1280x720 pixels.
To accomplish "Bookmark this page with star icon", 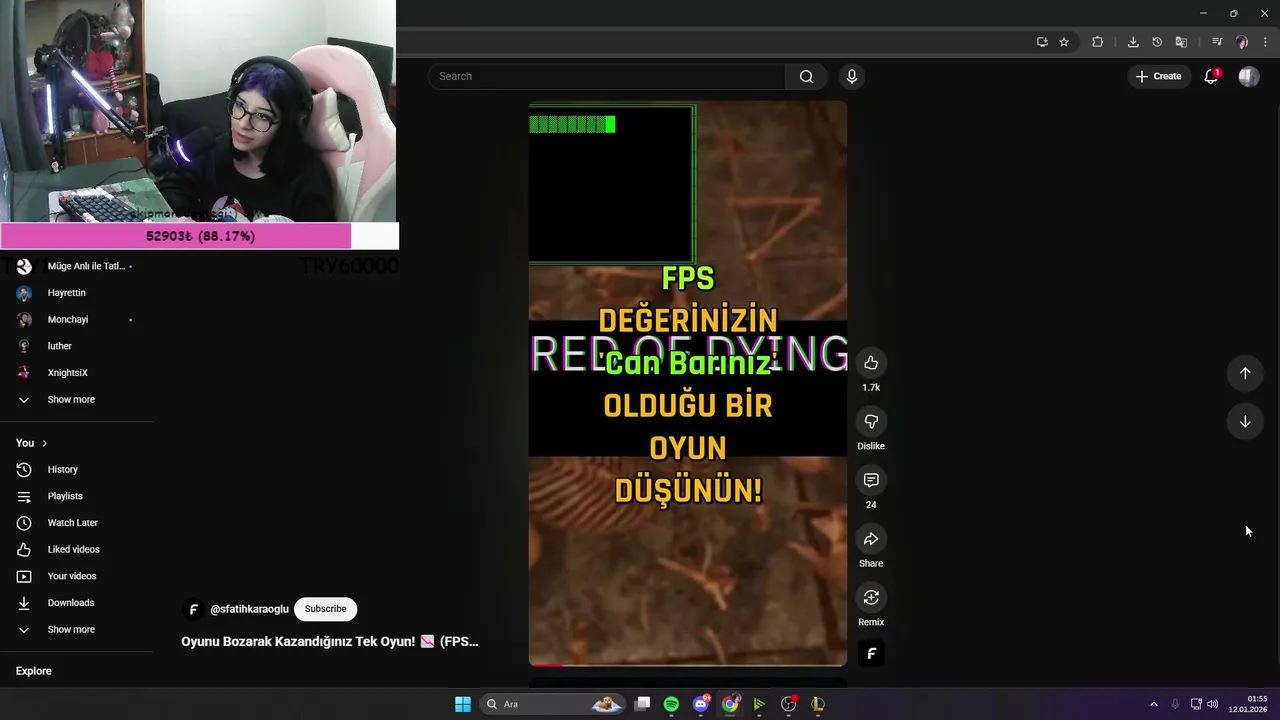I will (x=1064, y=42).
